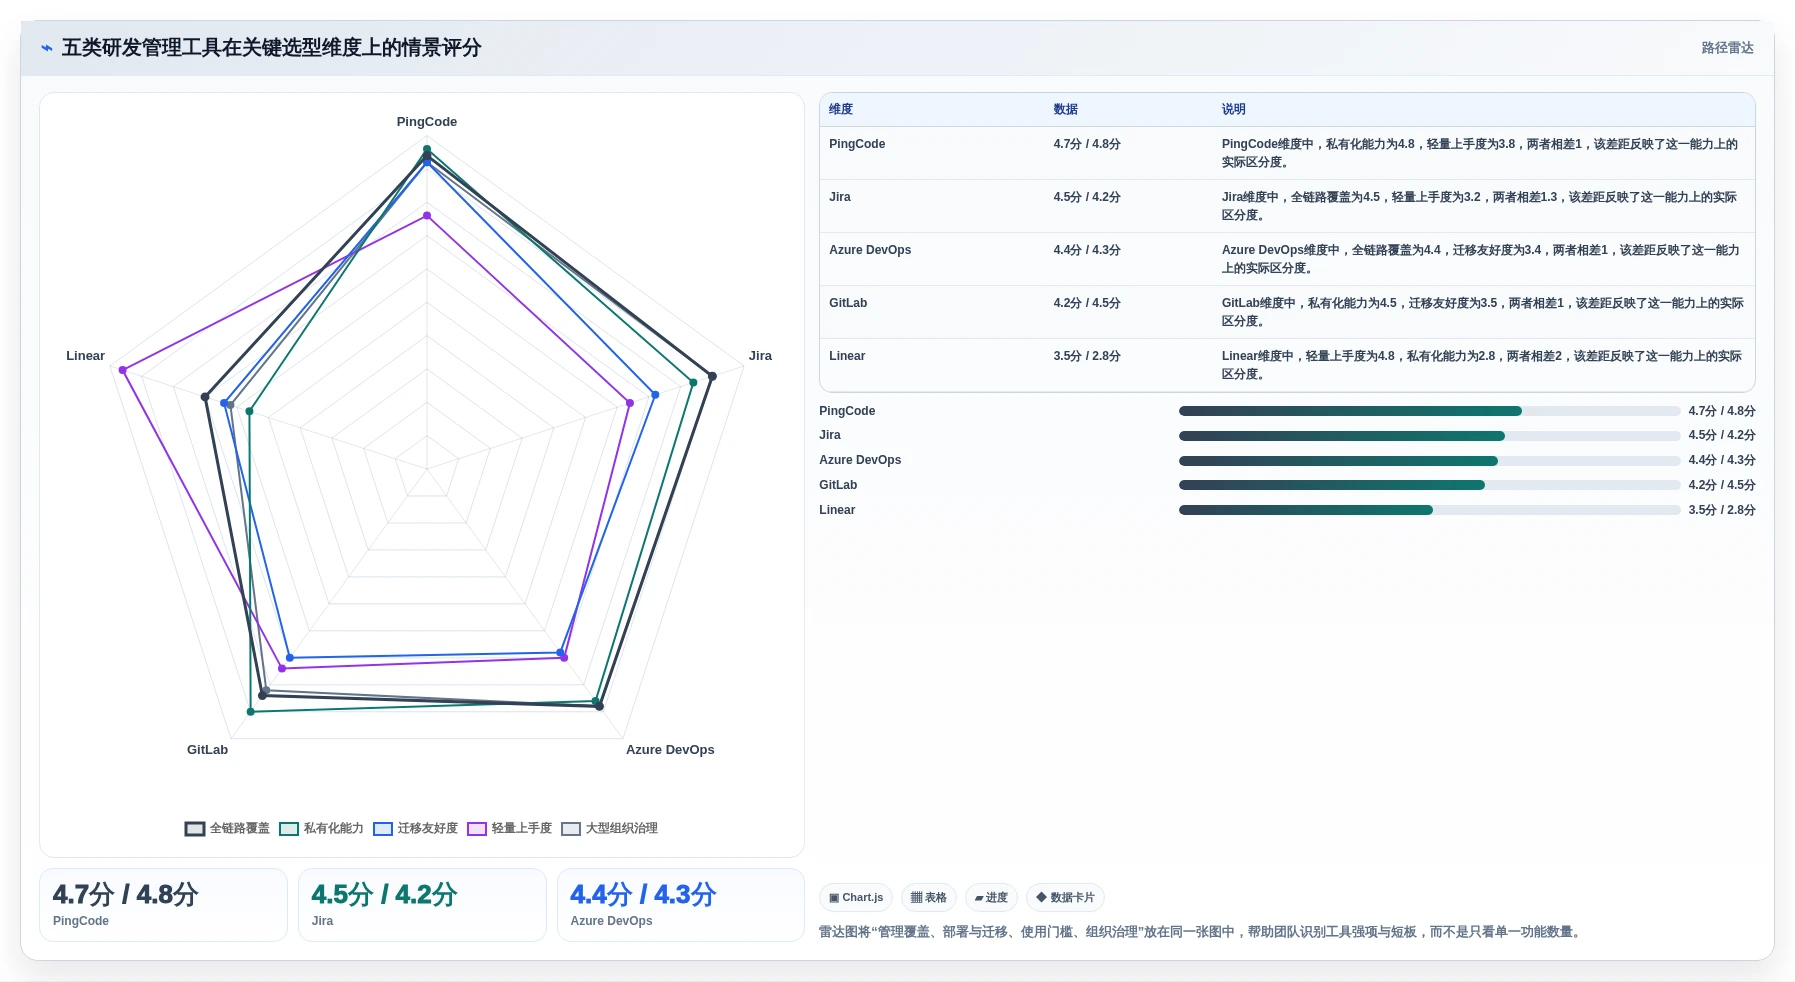Click the PingCode description text in table
Viewport: 1795px width, 982px height.
[1480, 153]
